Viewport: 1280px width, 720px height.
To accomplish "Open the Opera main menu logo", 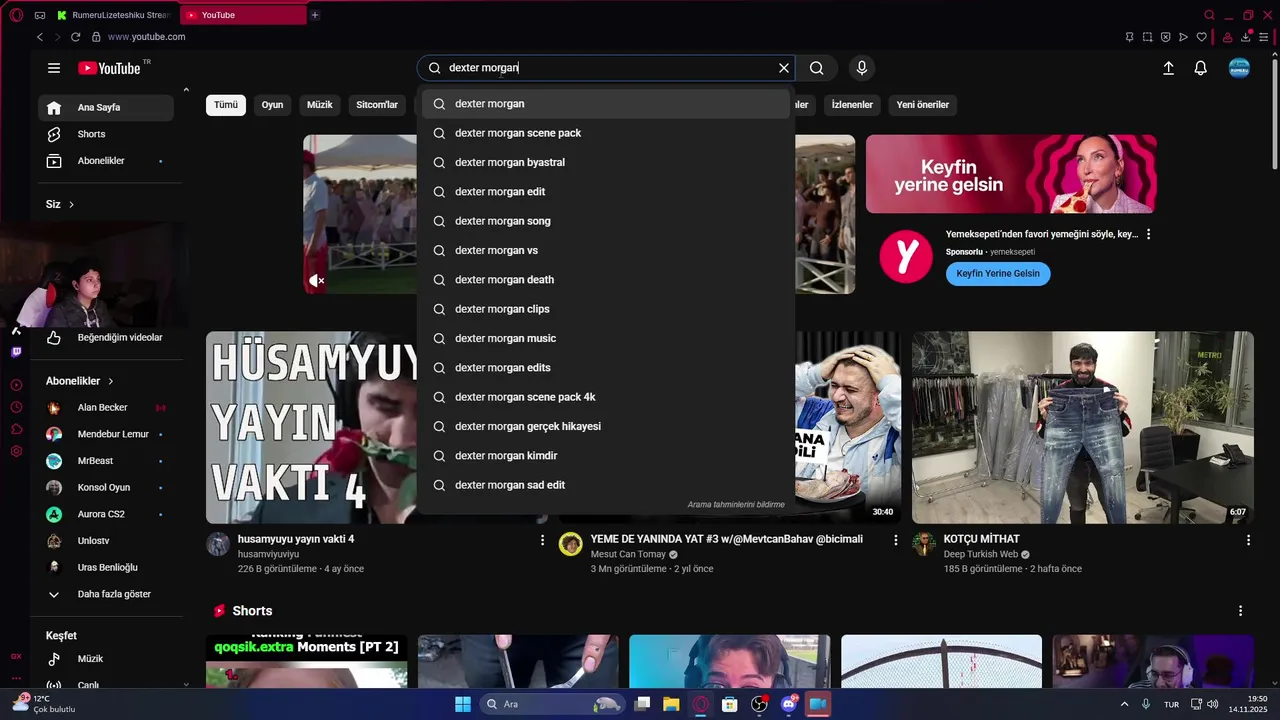I will [15, 15].
